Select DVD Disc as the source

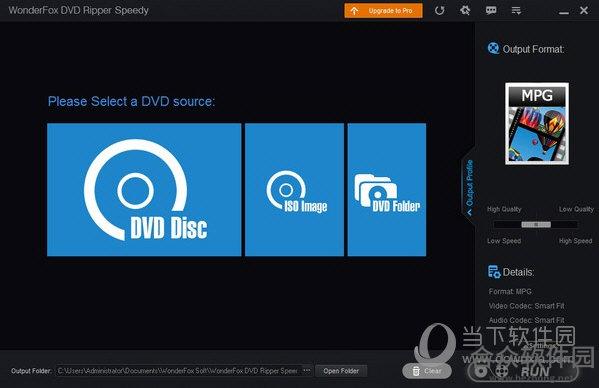(x=144, y=189)
